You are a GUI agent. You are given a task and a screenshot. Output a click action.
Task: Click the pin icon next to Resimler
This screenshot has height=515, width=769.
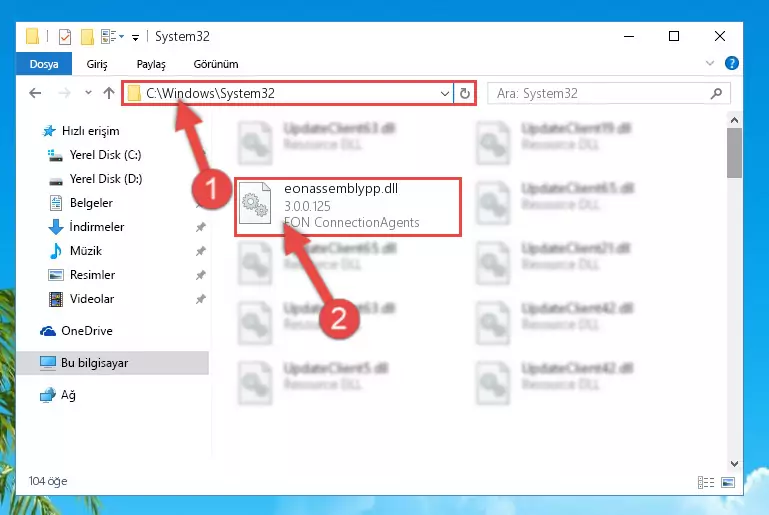200,275
